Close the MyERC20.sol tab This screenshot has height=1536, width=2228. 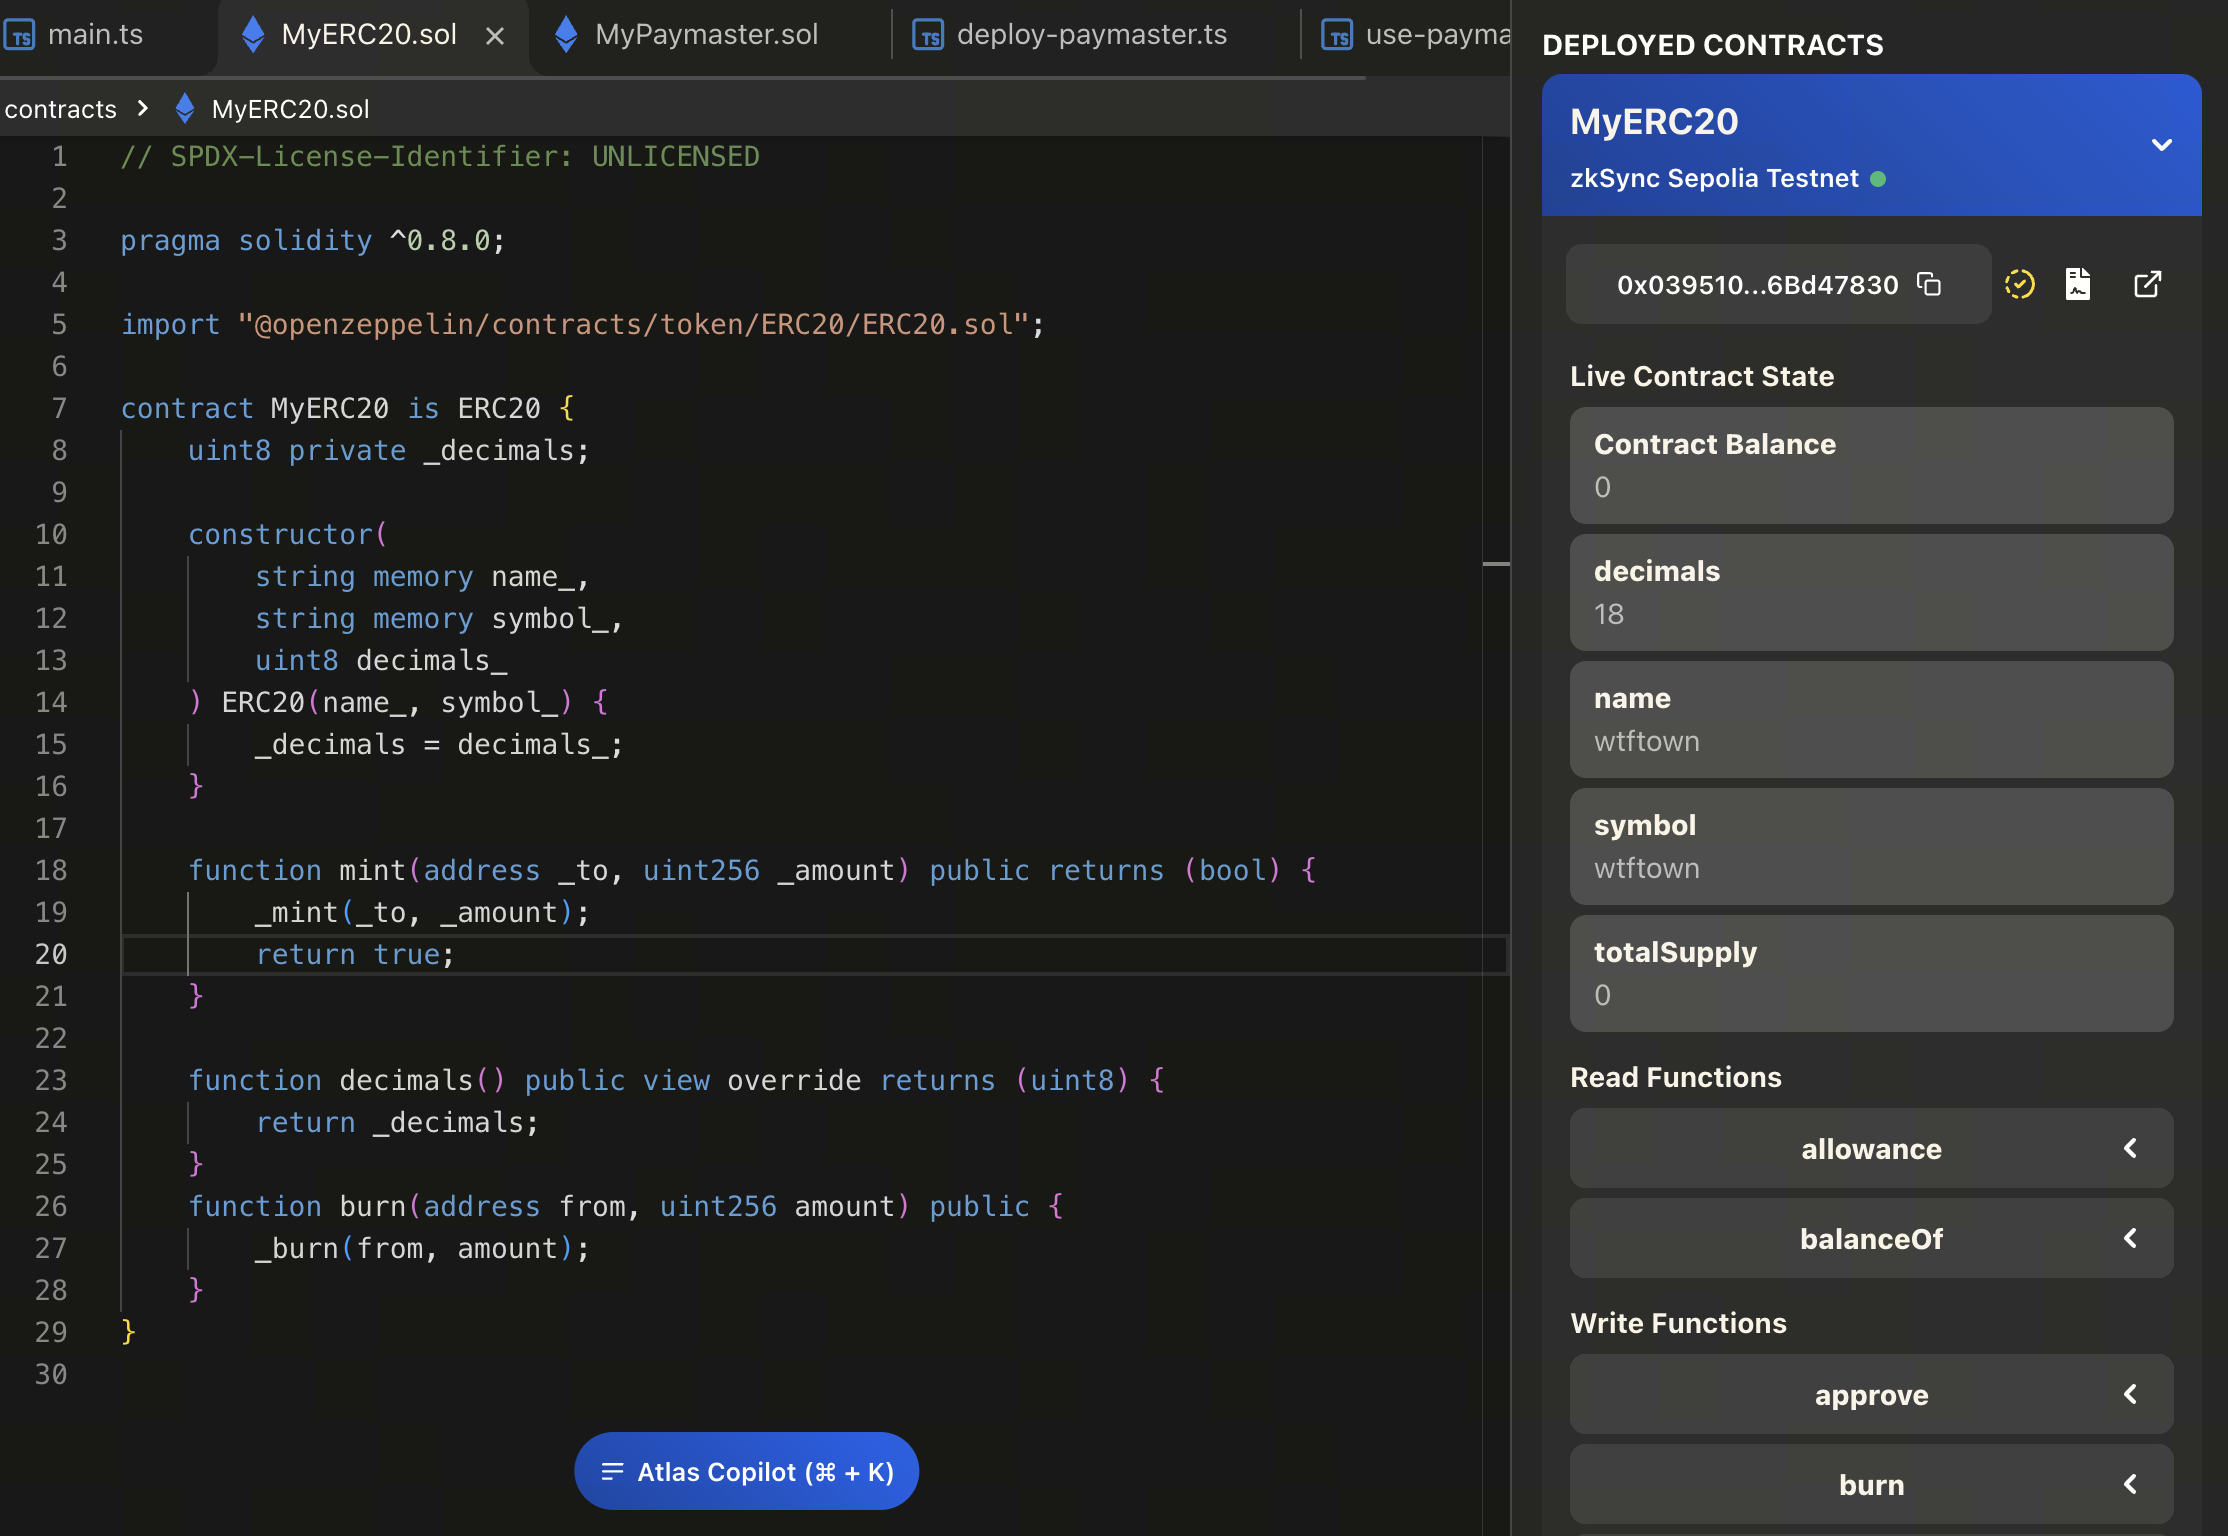495,36
